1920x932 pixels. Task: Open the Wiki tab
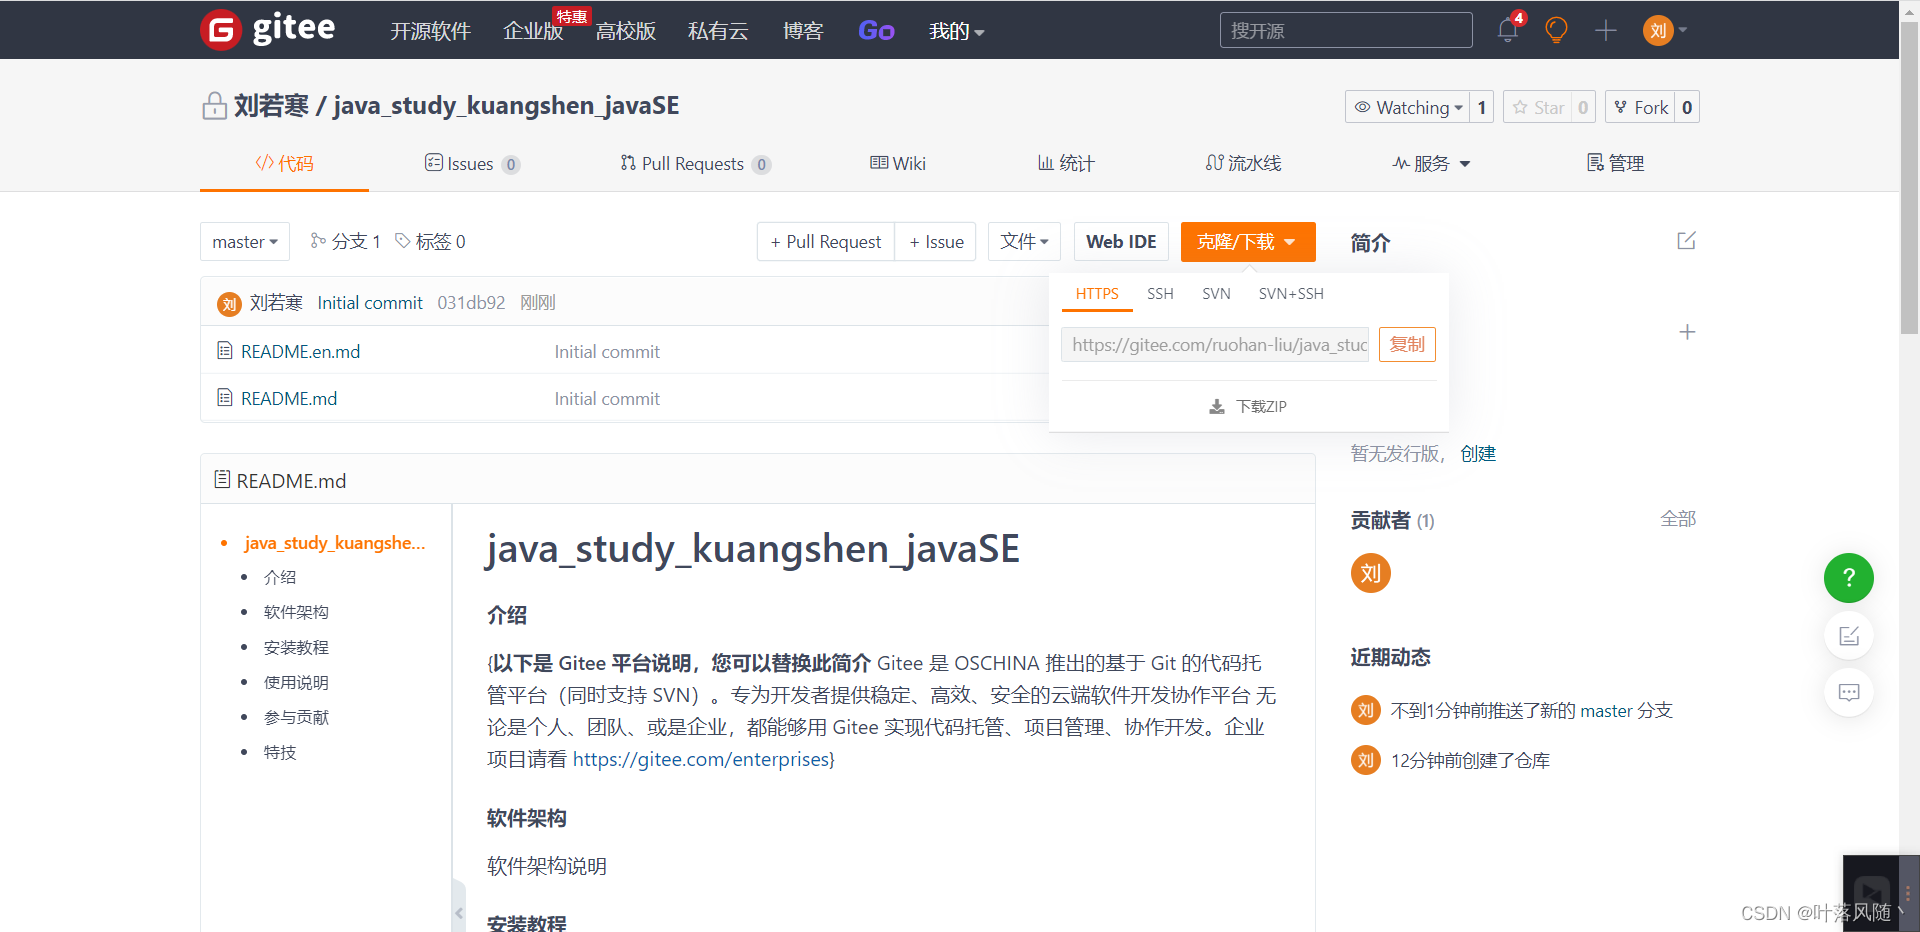click(x=898, y=163)
